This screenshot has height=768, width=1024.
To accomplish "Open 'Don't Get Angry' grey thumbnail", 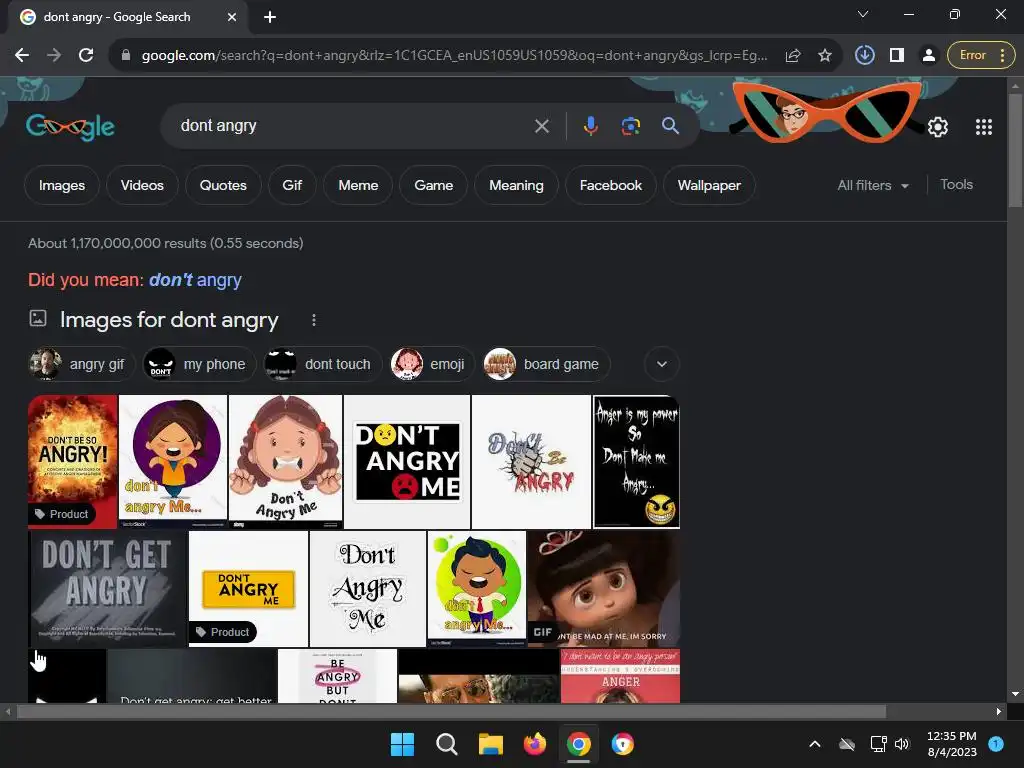I will [108, 589].
